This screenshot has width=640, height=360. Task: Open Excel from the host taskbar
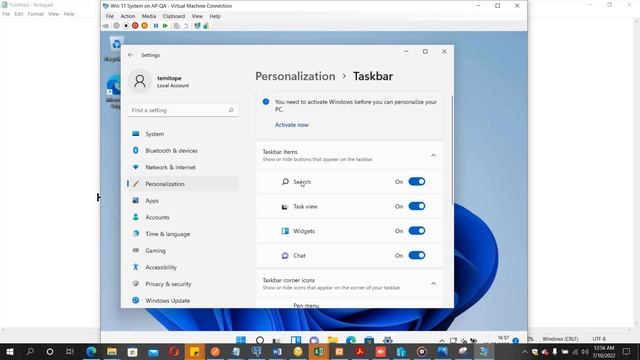click(x=319, y=351)
